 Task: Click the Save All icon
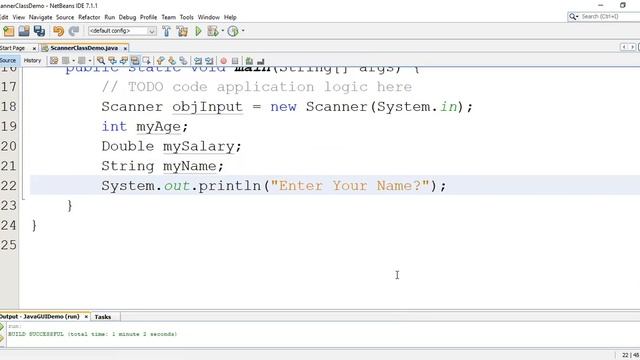(40, 31)
